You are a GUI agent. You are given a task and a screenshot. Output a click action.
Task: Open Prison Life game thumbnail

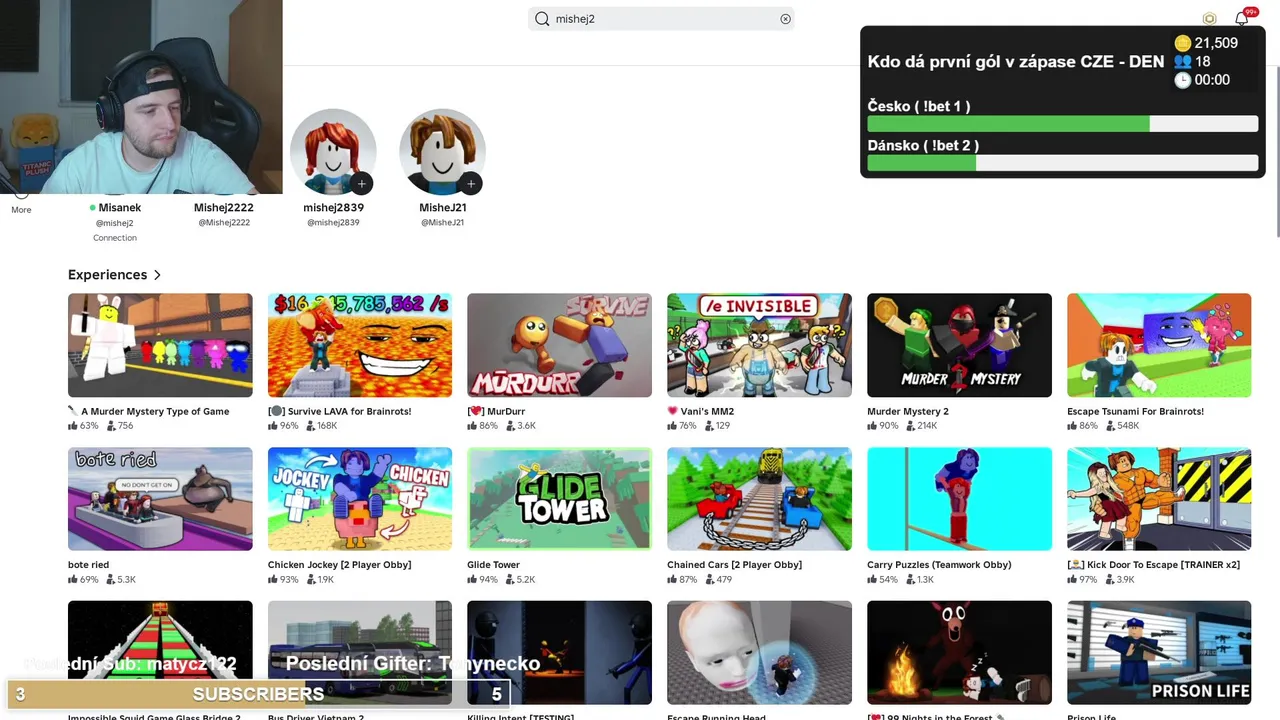click(1159, 653)
